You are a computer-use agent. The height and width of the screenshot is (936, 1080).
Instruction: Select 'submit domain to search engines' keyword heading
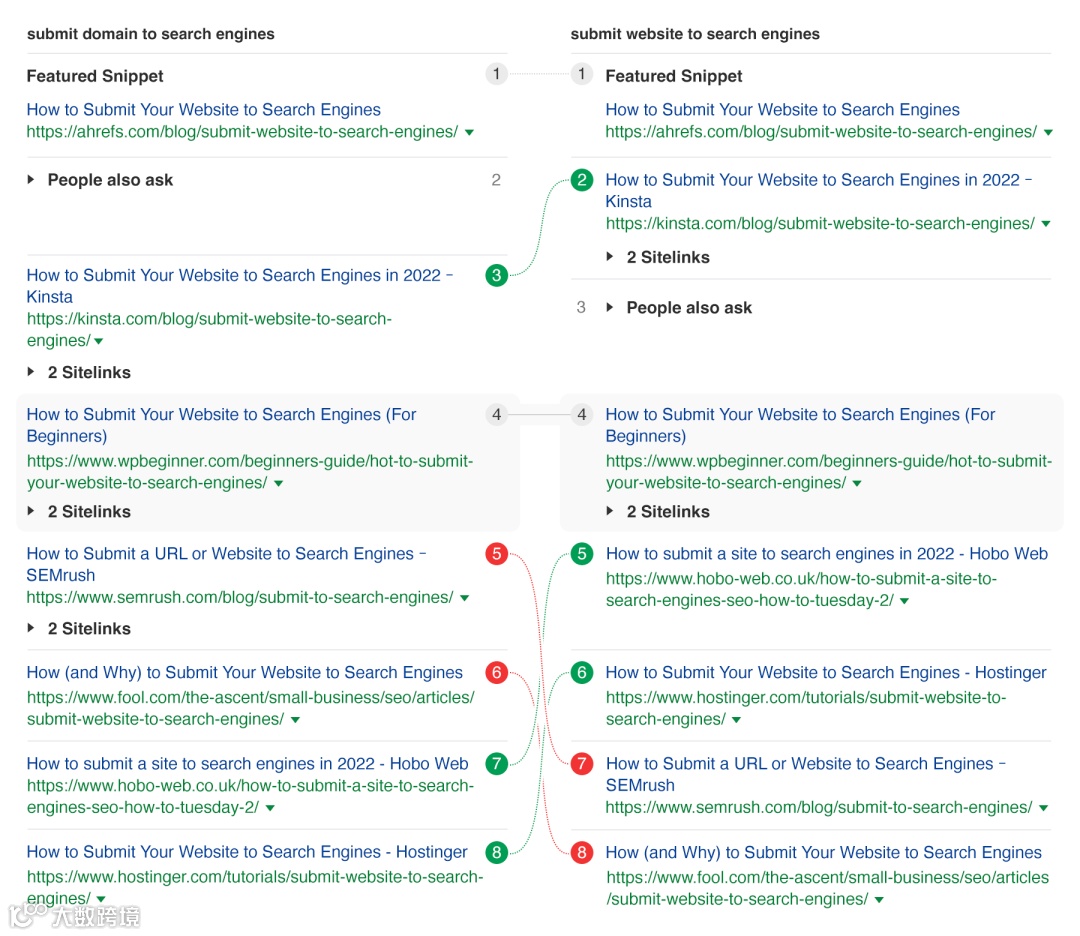[x=151, y=34]
